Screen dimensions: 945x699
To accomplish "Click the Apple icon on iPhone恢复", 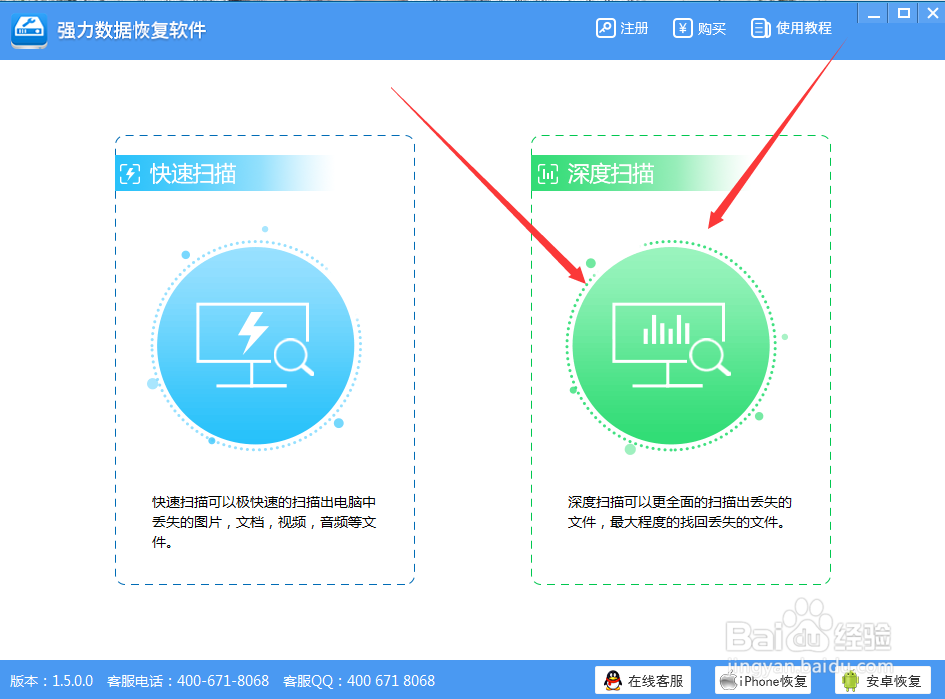I will click(729, 681).
